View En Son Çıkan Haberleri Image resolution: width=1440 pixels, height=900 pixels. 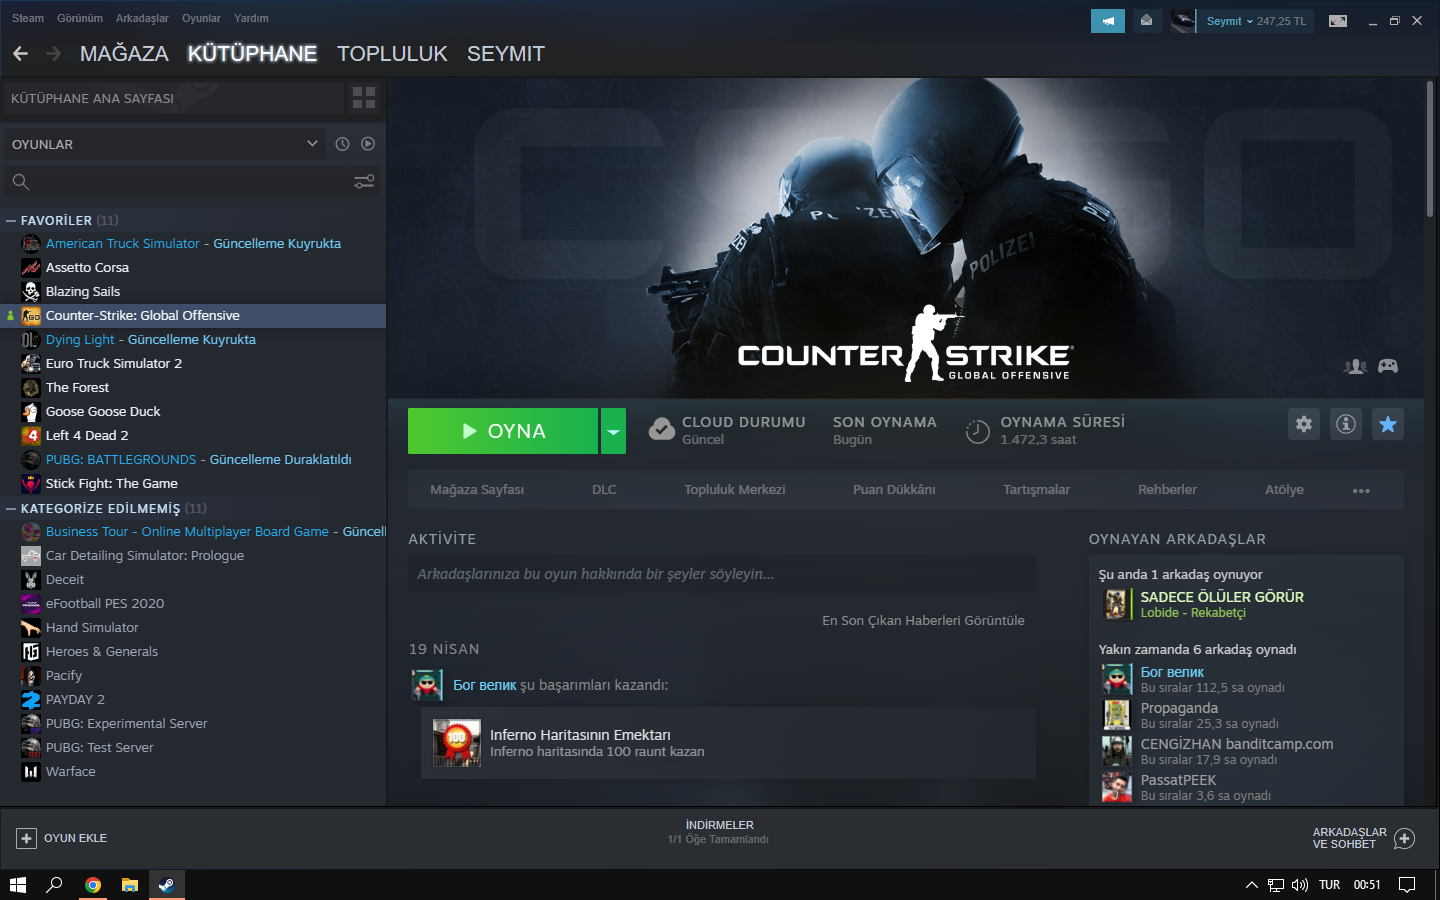click(x=923, y=621)
